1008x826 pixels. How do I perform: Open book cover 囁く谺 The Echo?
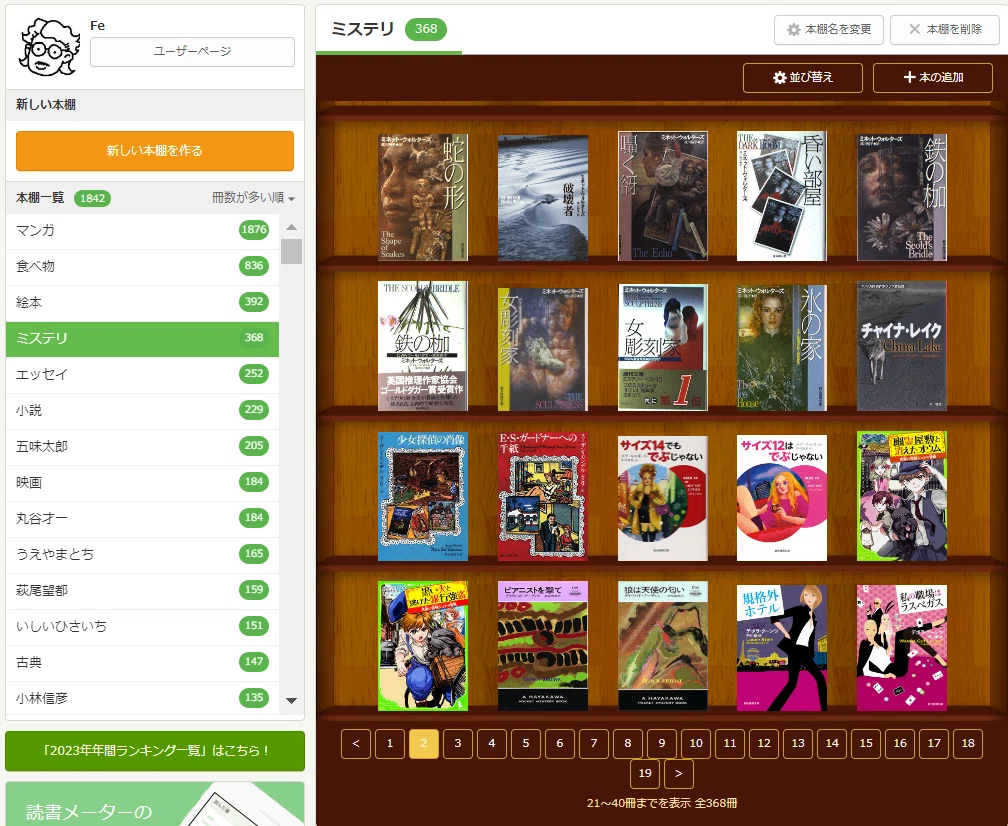(663, 196)
